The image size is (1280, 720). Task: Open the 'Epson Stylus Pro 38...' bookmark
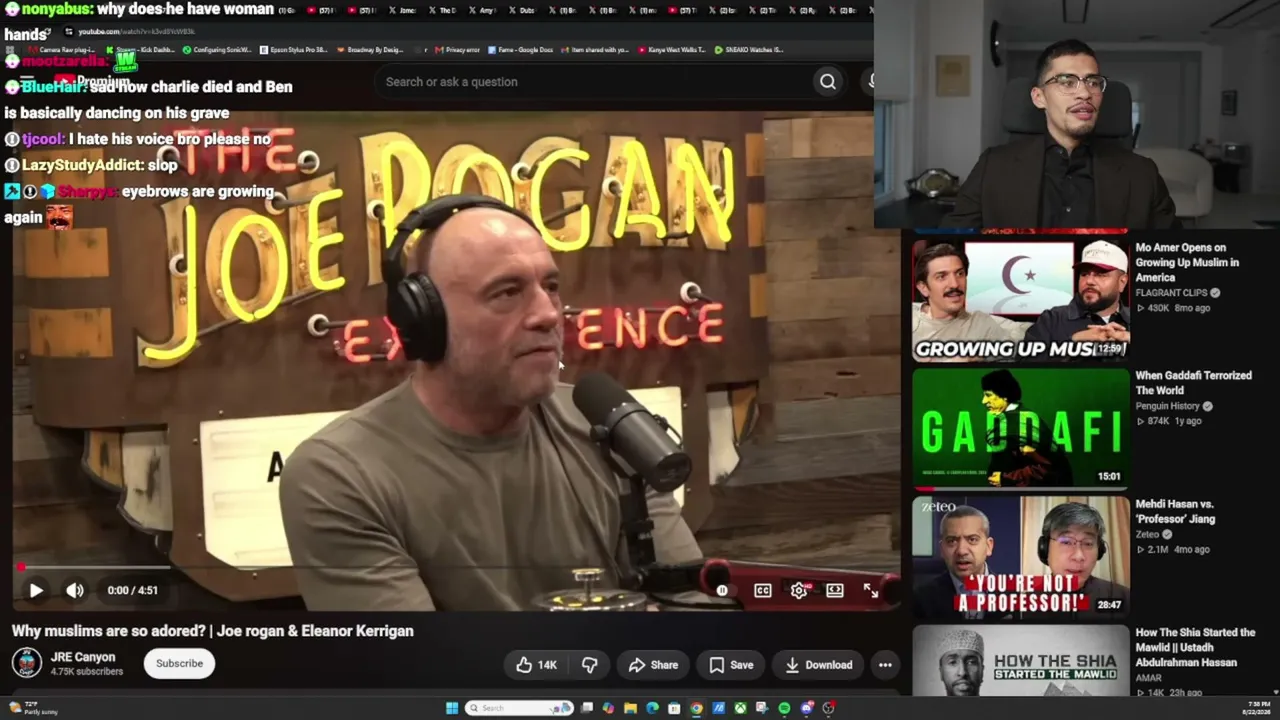point(293,49)
